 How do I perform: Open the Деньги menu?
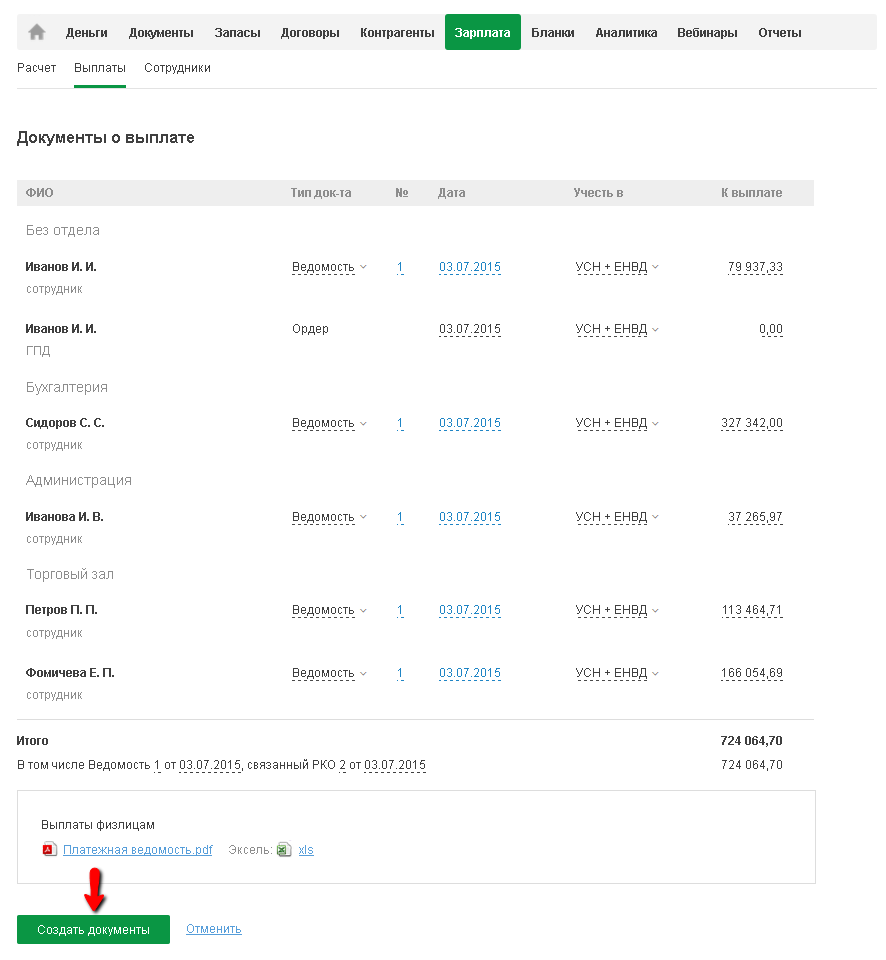[87, 32]
